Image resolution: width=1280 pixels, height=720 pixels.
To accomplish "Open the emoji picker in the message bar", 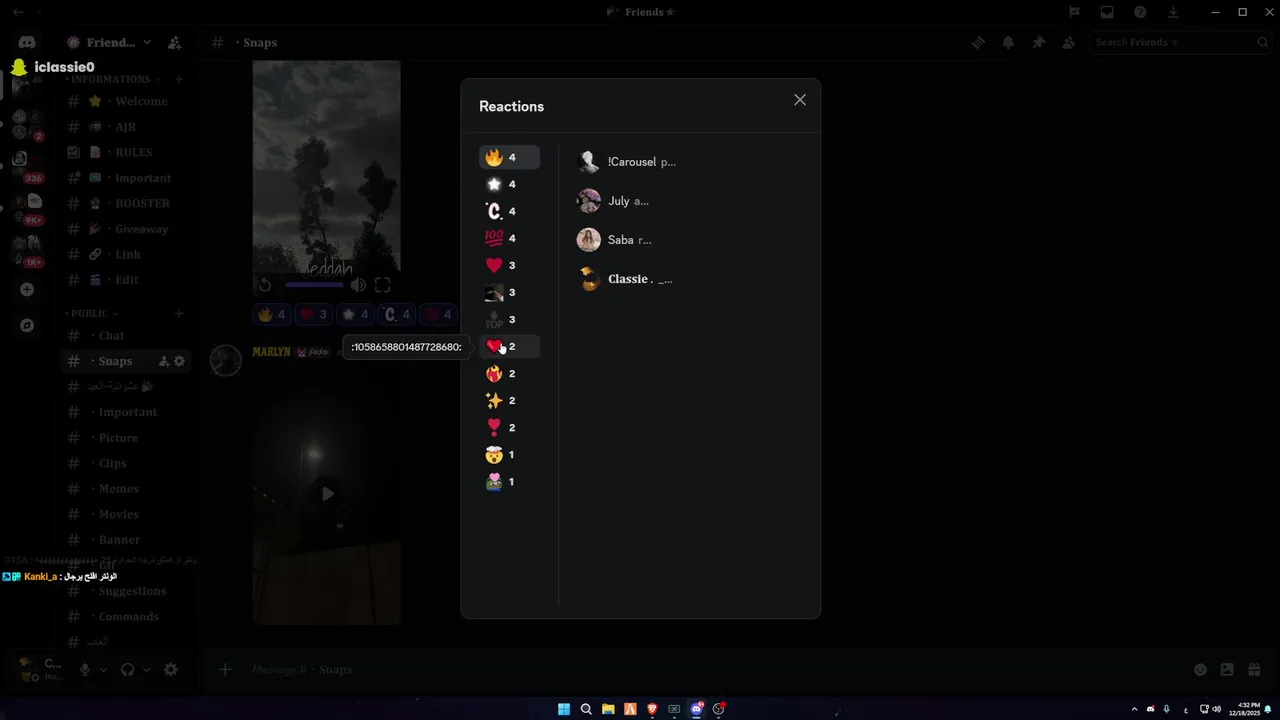I will point(1200,670).
